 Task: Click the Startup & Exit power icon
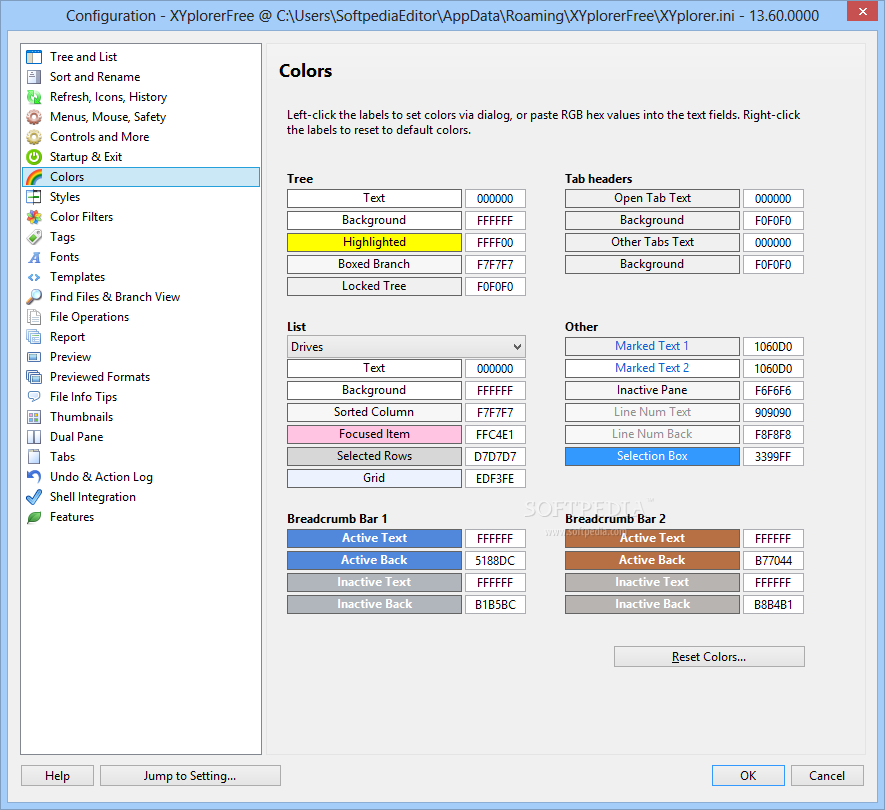(x=34, y=157)
